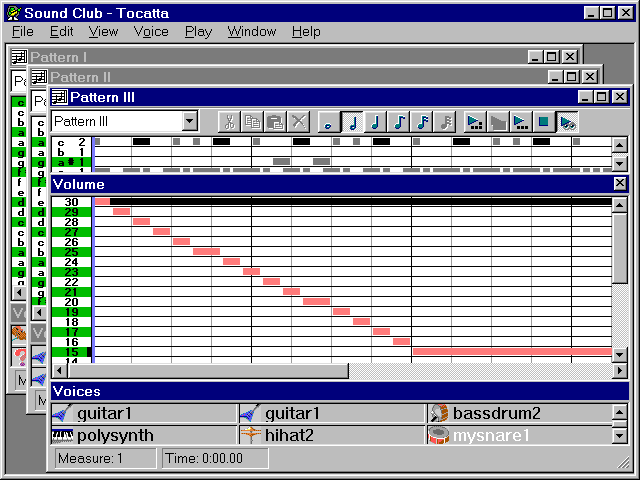This screenshot has width=640, height=480.
Task: Click the Time: 0:00.00 status field
Action: pos(215,458)
